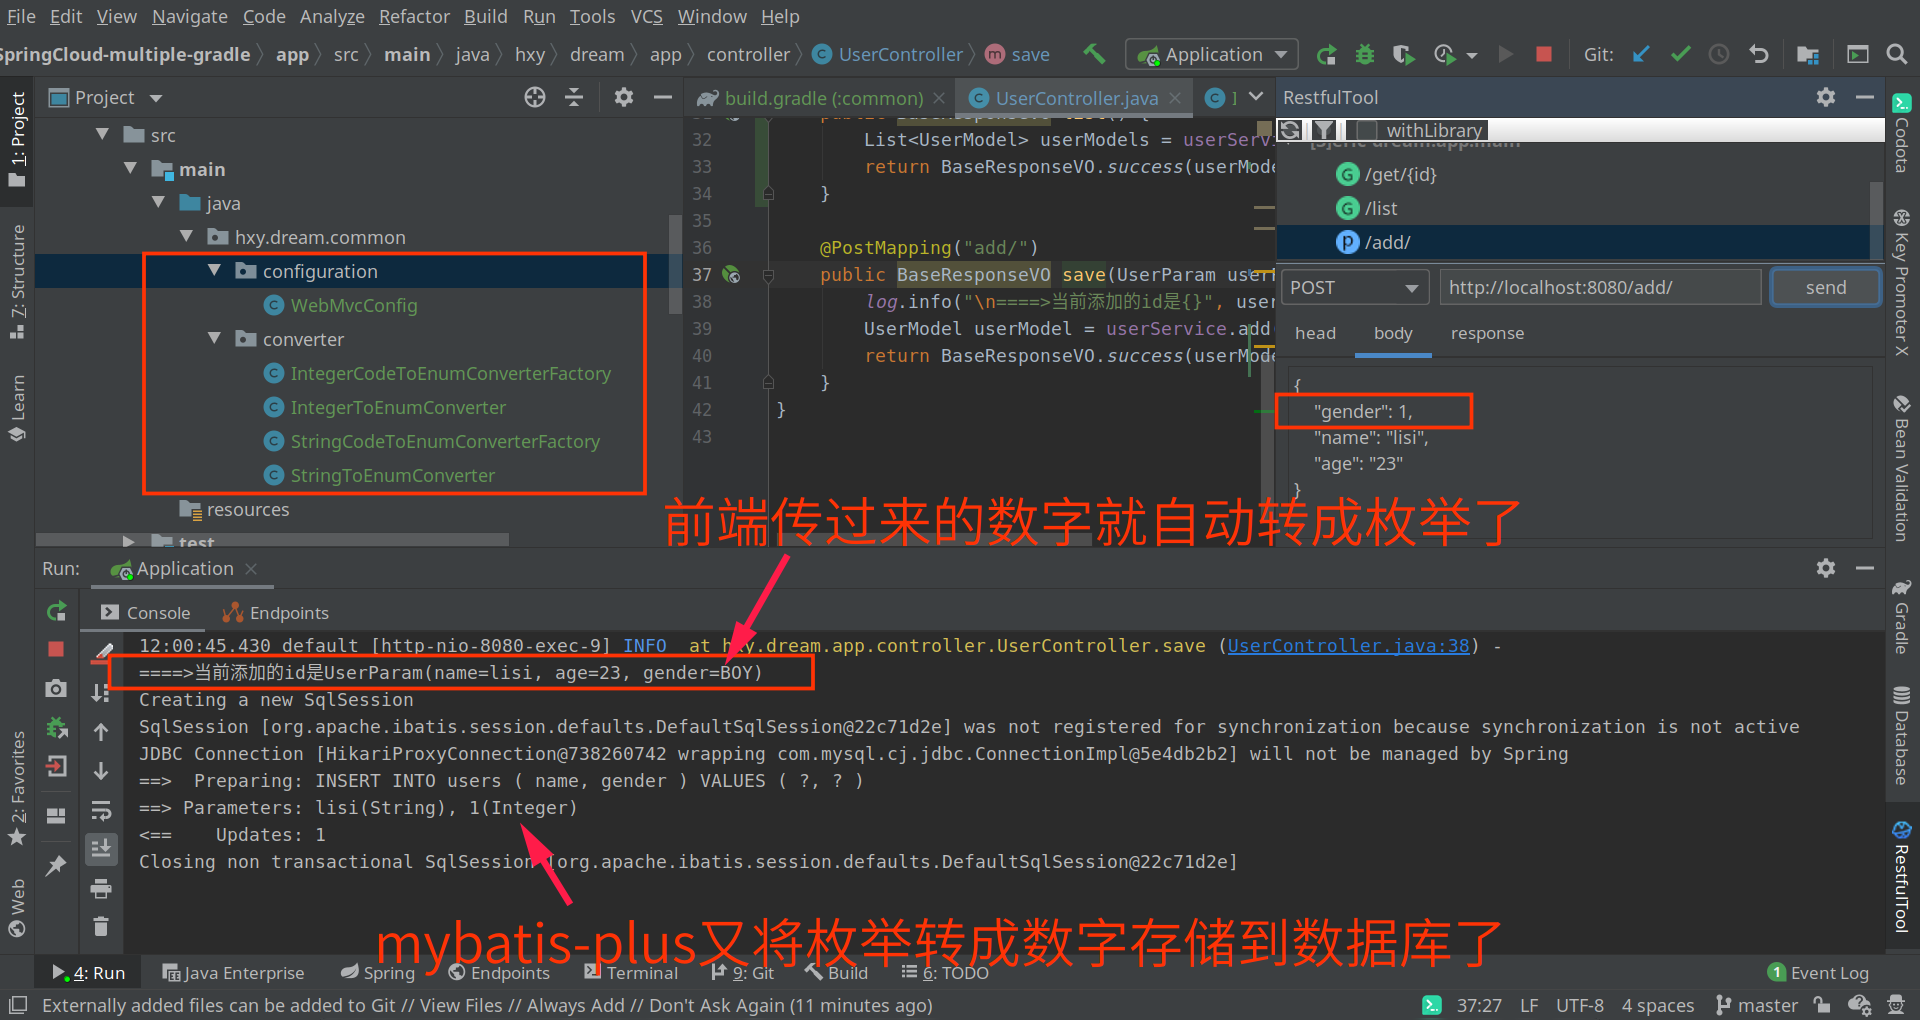Toggle scroll to end of console
Viewport: 1920px width, 1020px height.
[x=100, y=849]
